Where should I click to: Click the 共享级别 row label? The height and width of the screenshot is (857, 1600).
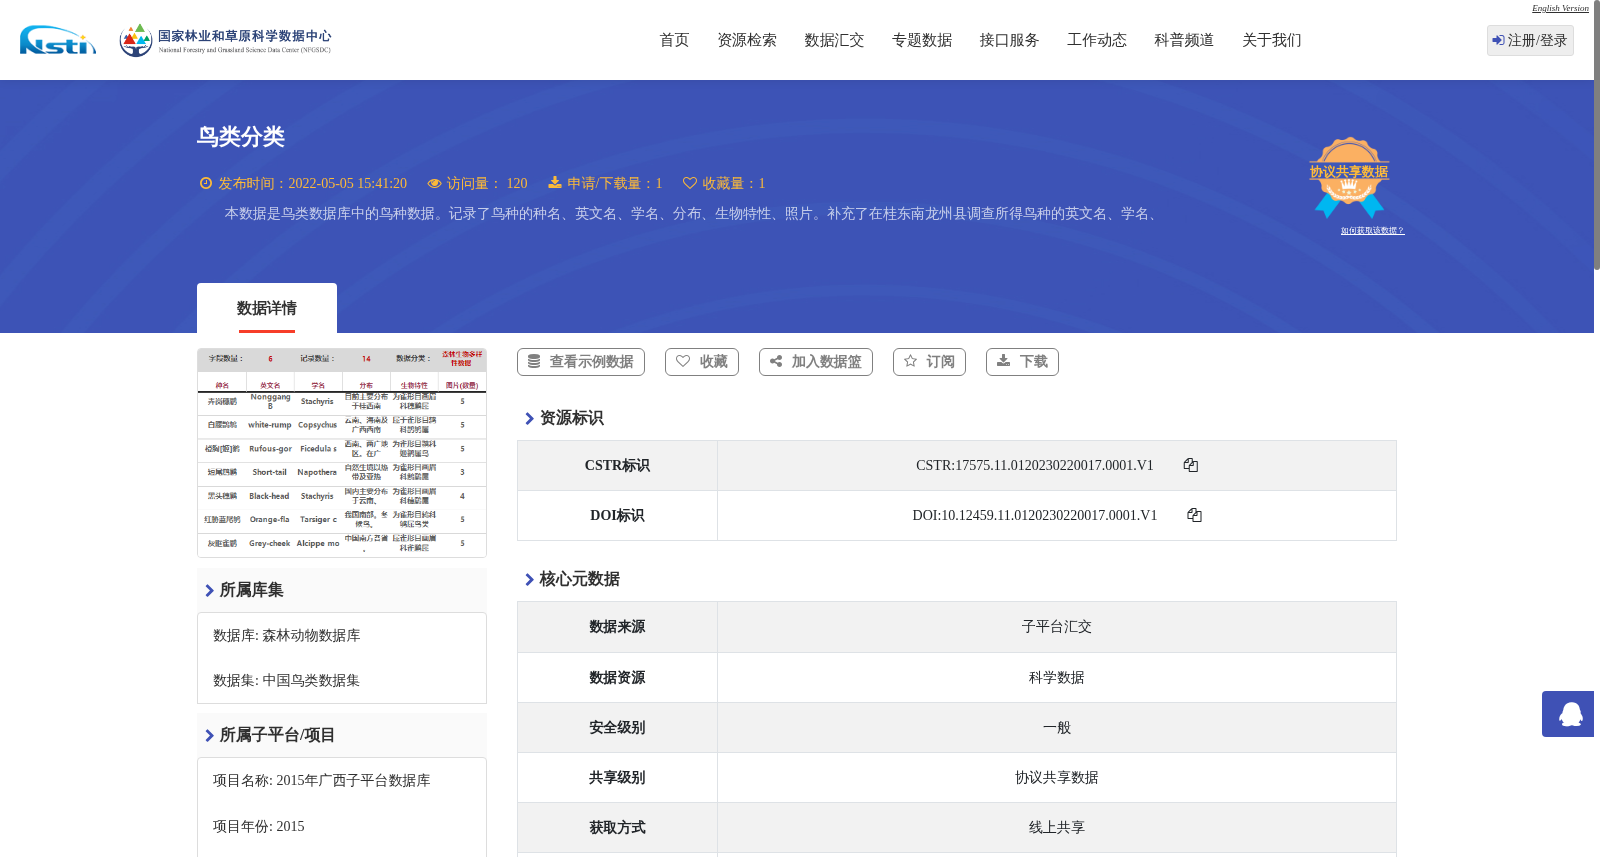point(617,778)
